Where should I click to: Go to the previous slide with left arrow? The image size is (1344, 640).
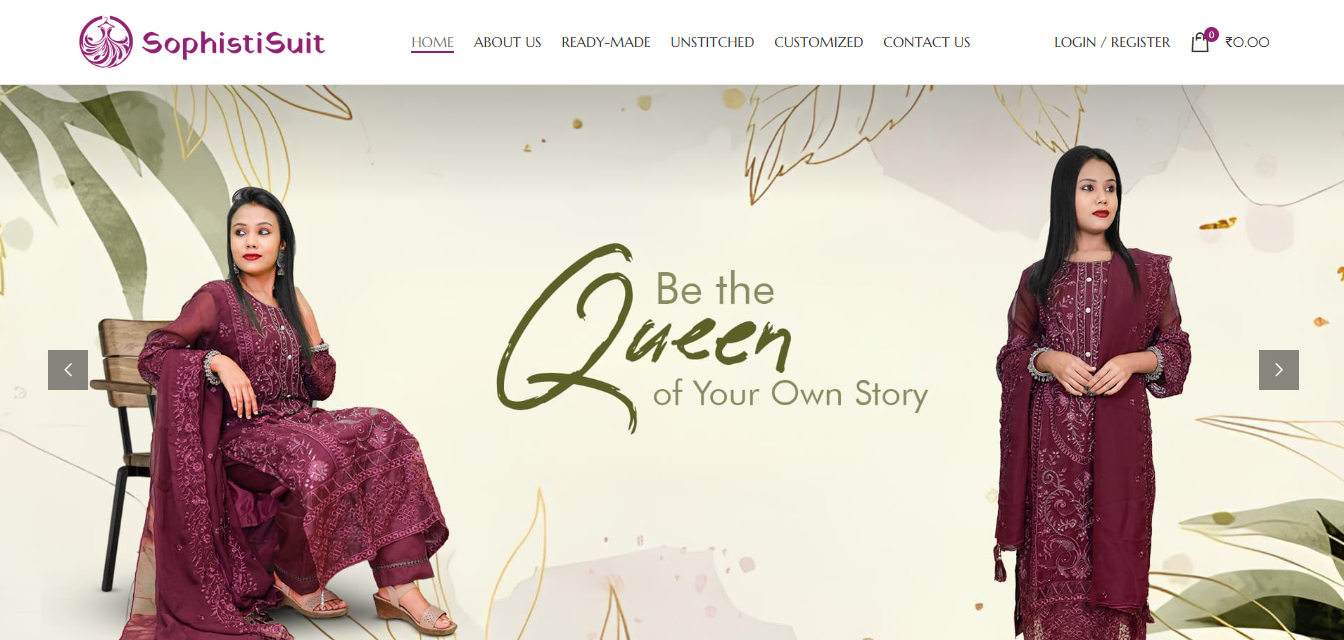click(x=68, y=370)
